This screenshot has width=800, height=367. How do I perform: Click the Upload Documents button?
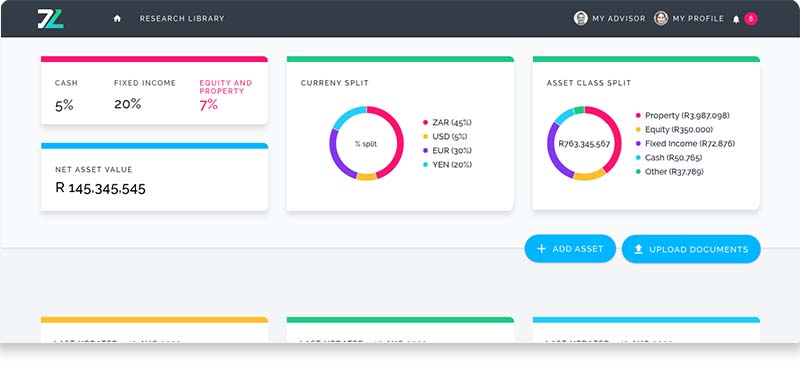pos(691,249)
